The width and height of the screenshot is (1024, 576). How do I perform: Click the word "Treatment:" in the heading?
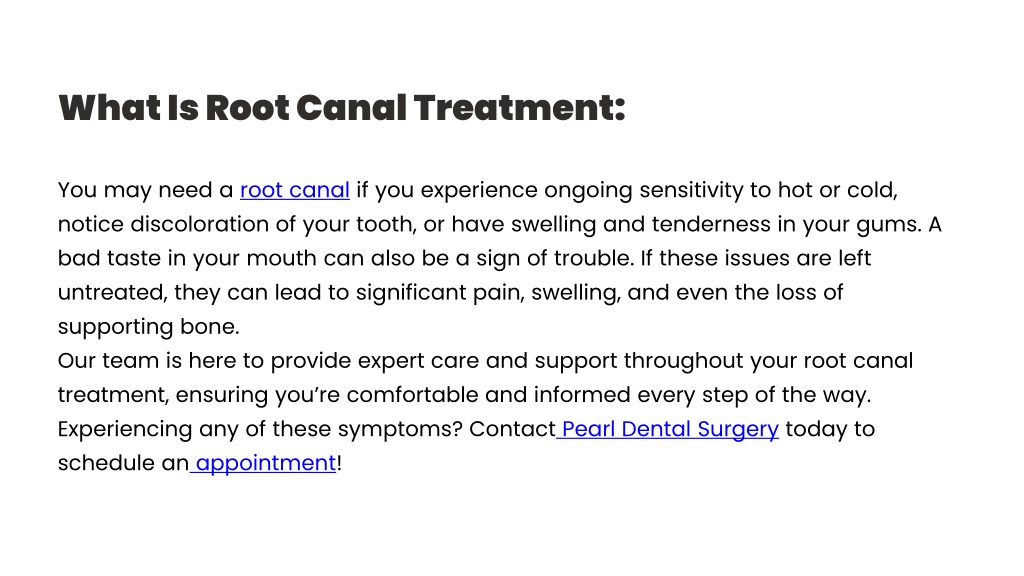[520, 108]
